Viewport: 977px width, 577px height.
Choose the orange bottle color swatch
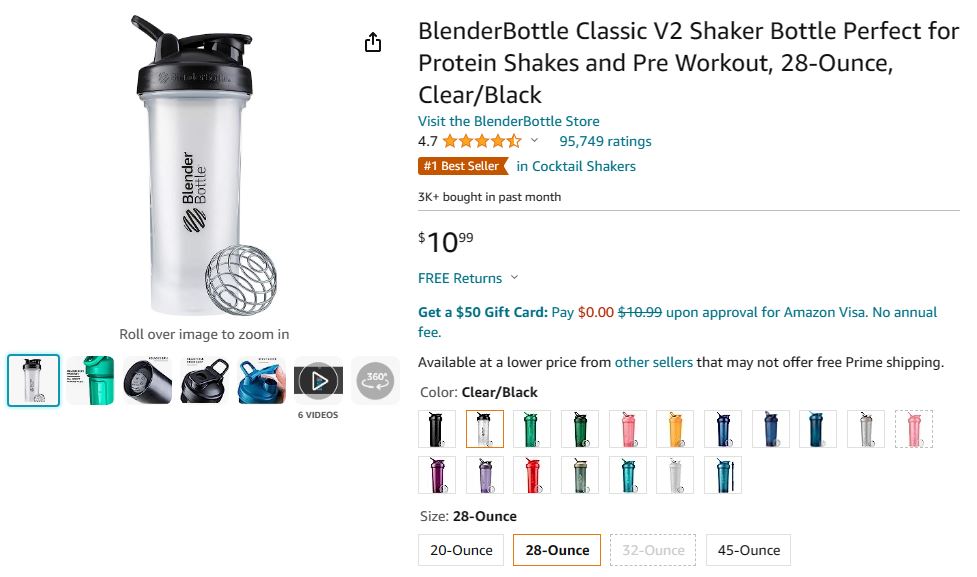[675, 429]
